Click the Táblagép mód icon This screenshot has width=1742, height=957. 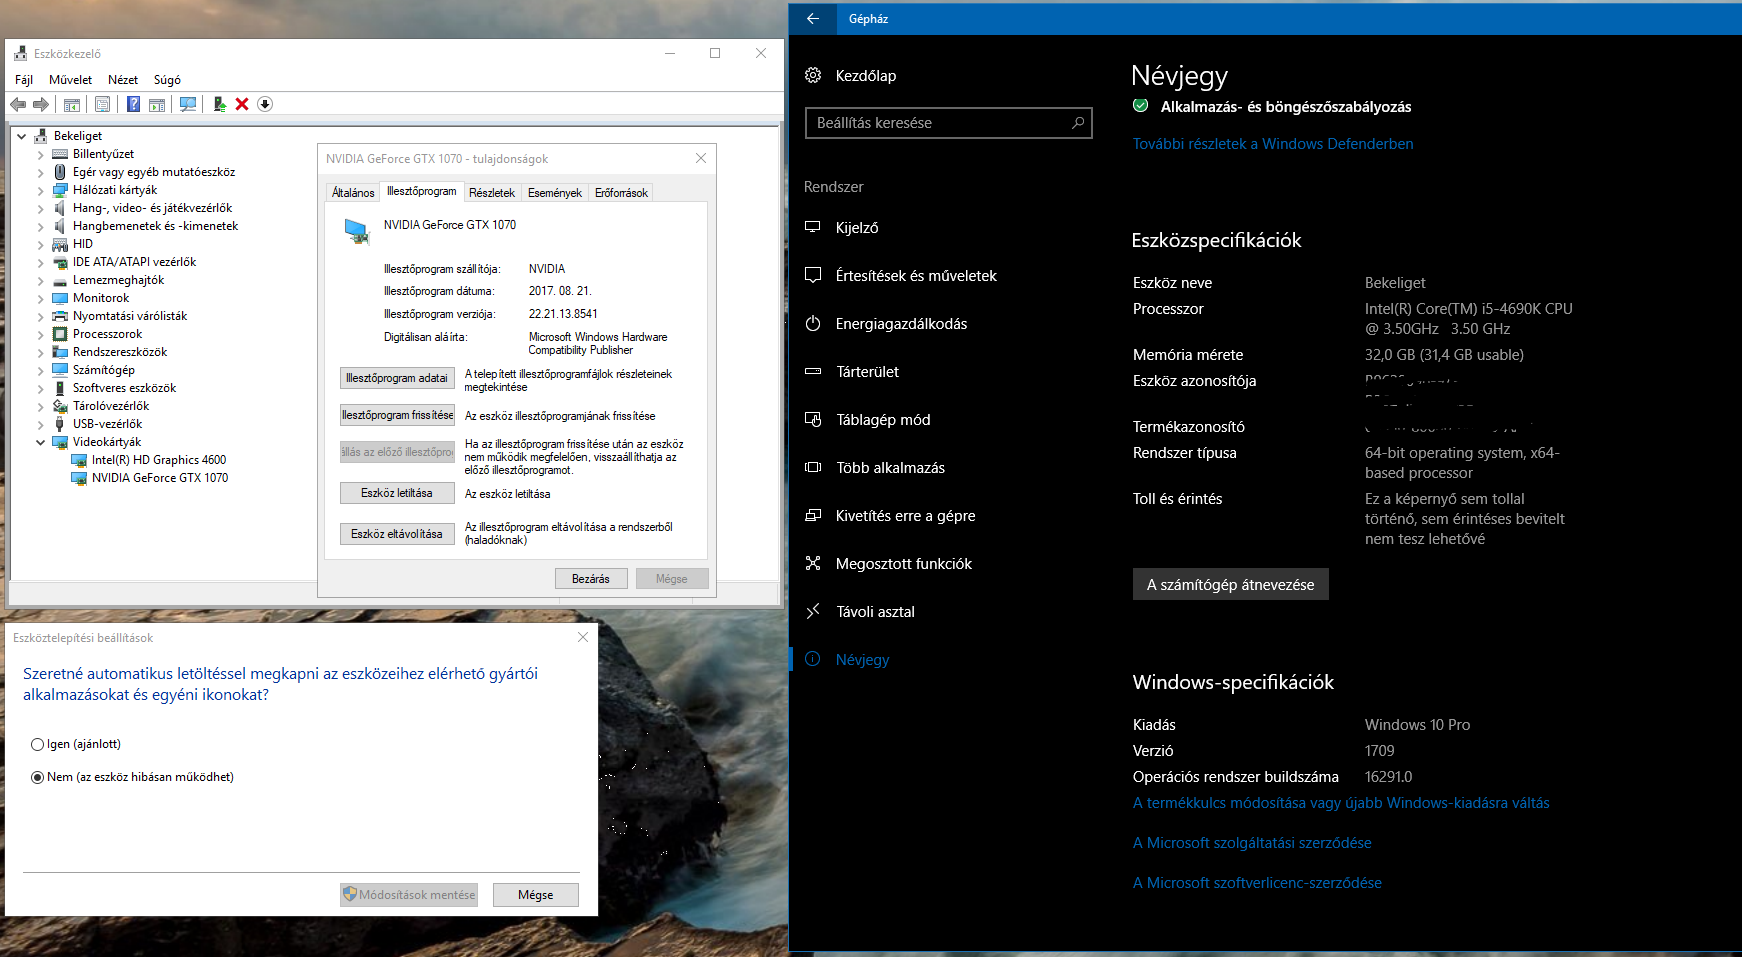pyautogui.click(x=813, y=419)
